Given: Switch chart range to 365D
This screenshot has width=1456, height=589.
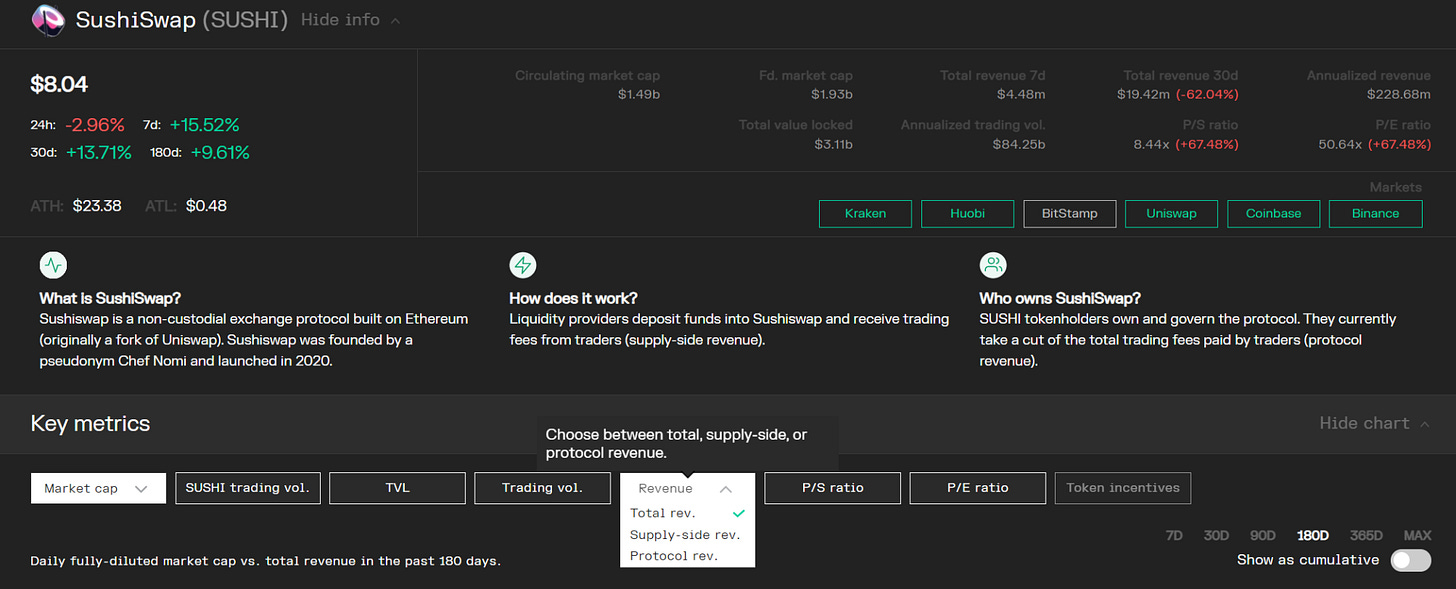Looking at the screenshot, I should pyautogui.click(x=1366, y=535).
